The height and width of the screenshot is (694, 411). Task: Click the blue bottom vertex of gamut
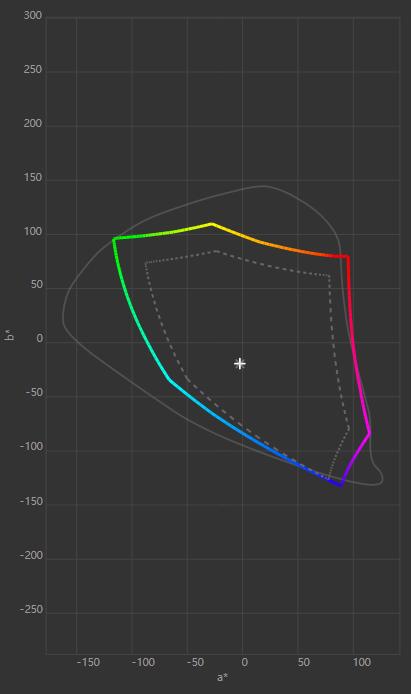point(340,485)
